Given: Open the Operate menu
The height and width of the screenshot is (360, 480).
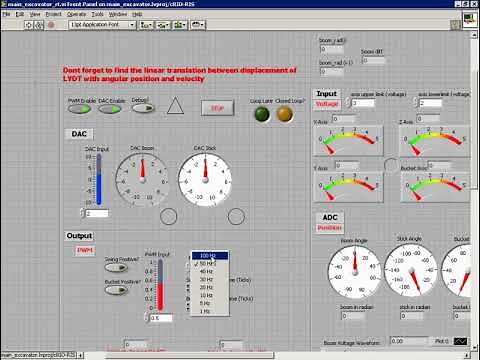Looking at the screenshot, I should click(76, 14).
